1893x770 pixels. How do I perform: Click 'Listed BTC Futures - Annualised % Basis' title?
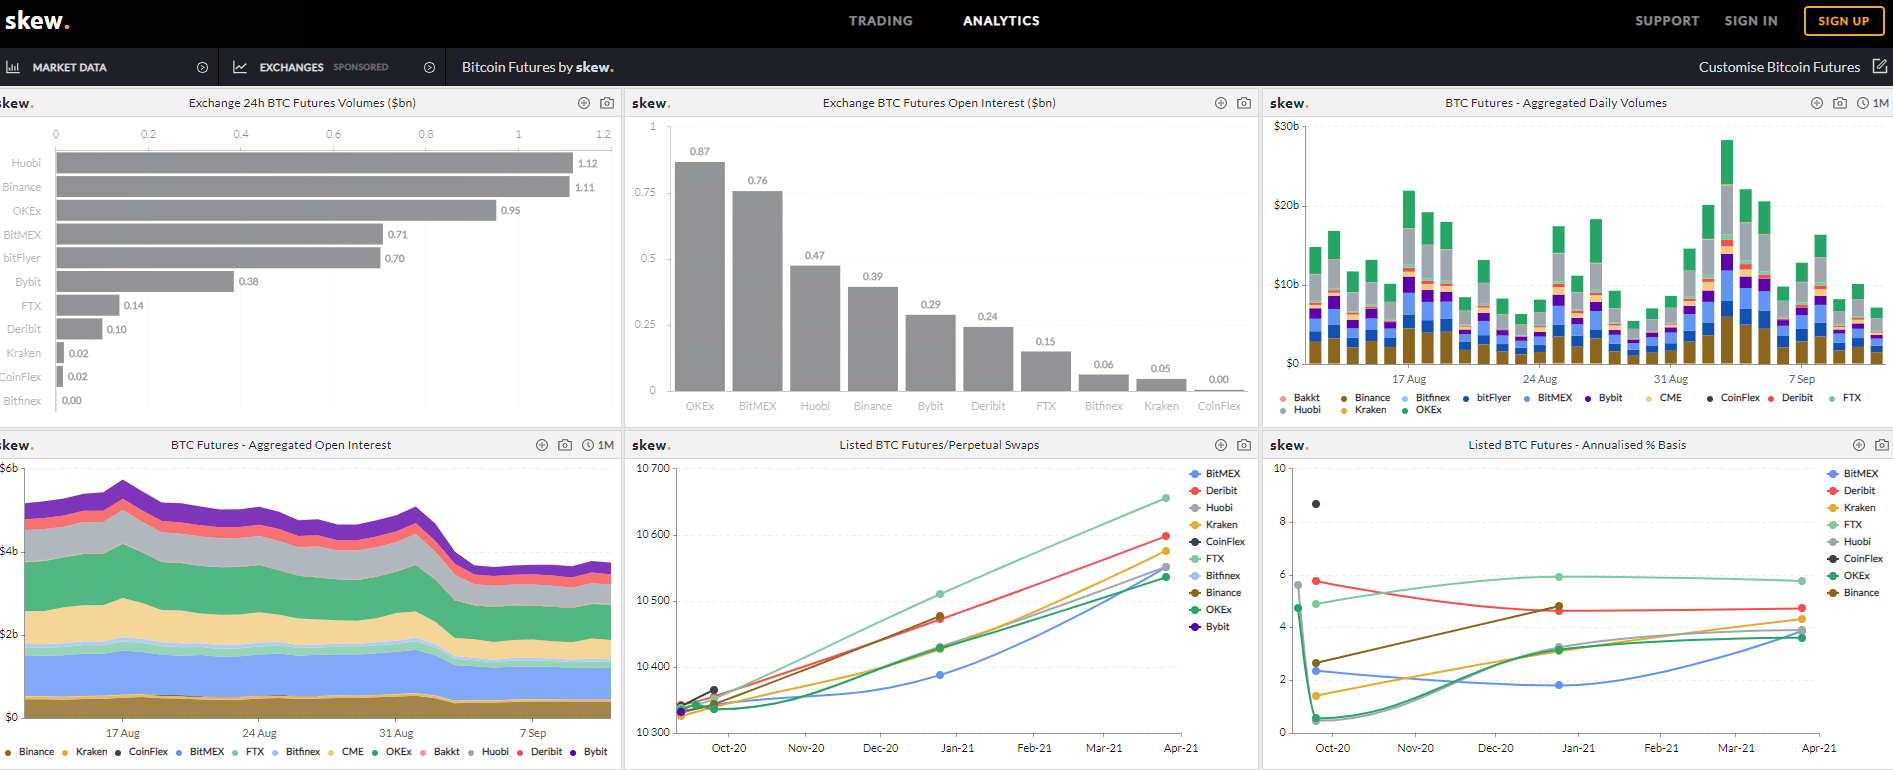click(1577, 445)
